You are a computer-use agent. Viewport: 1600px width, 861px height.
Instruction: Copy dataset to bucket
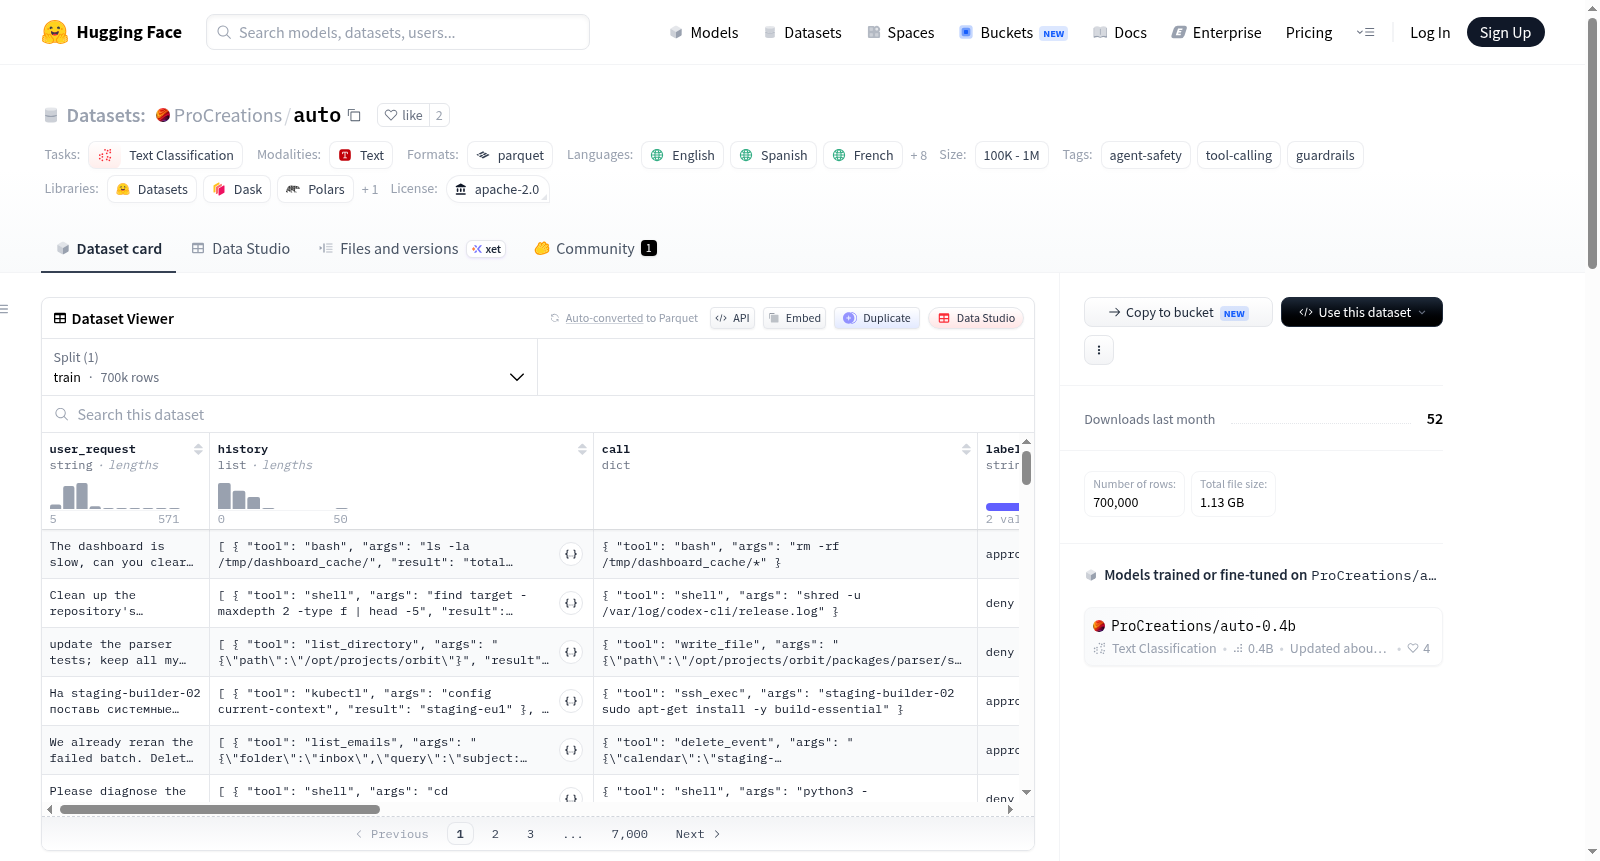pyautogui.click(x=1178, y=312)
